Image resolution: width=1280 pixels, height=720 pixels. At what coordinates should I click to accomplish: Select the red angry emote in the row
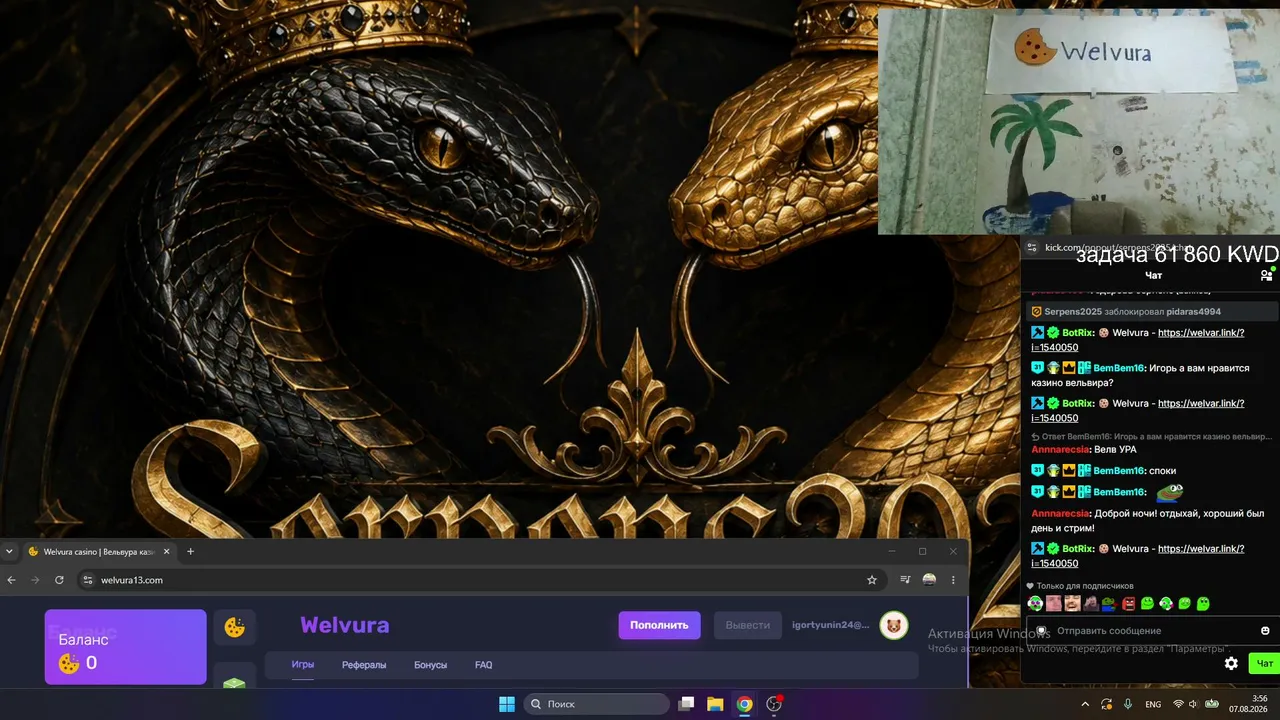pos(1128,604)
